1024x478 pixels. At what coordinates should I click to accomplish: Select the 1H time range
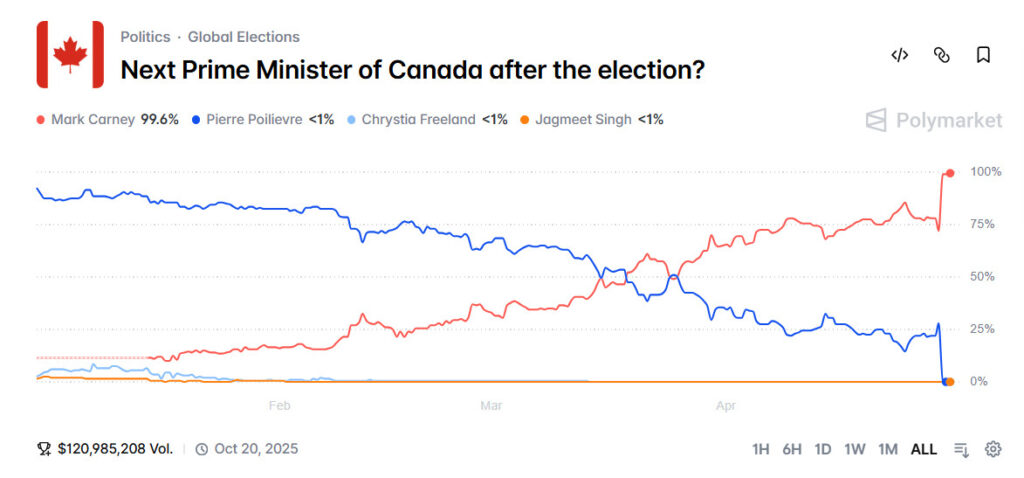(x=761, y=449)
